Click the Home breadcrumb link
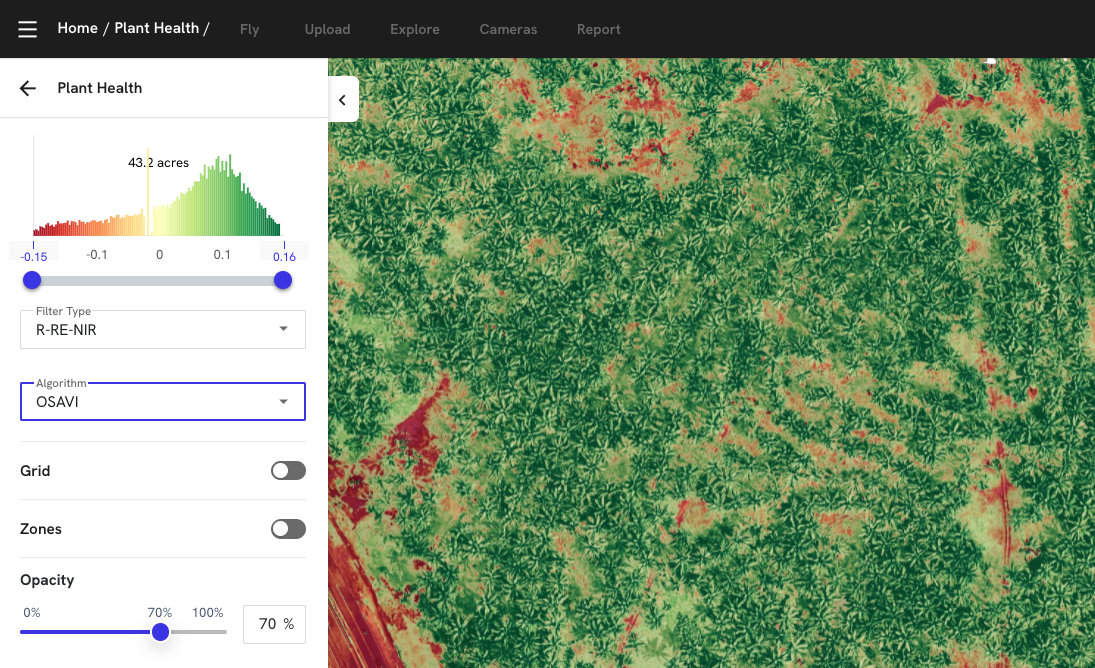This screenshot has height=668, width=1095. [x=78, y=28]
